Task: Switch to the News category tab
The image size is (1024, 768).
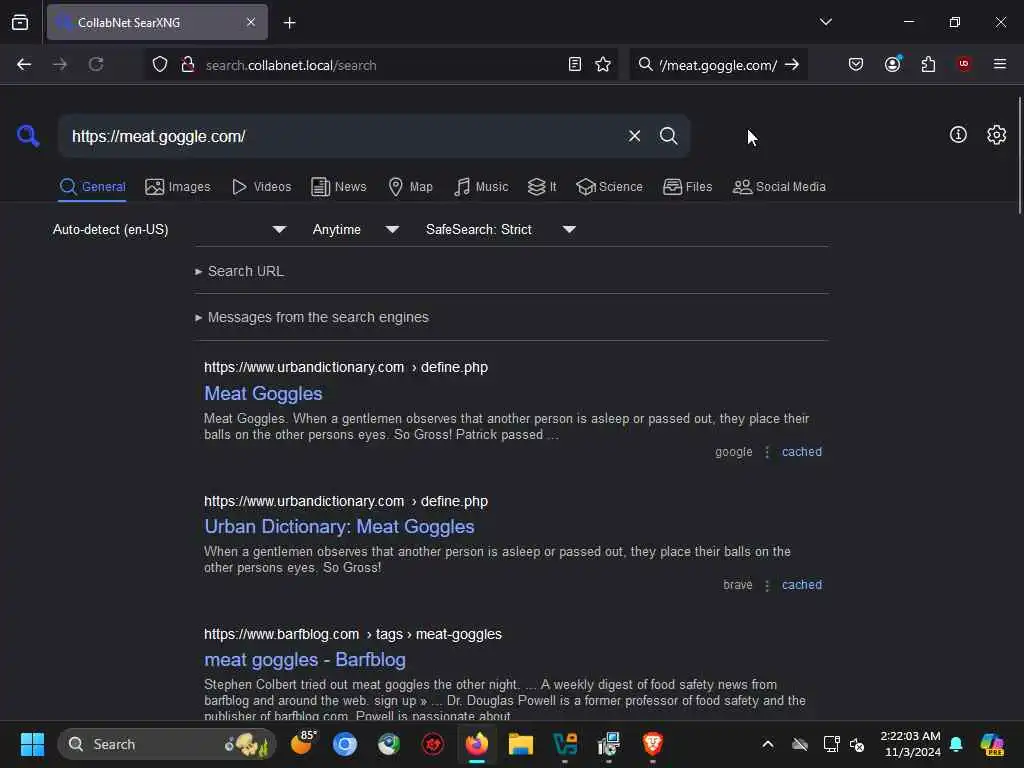Action: coord(338,187)
